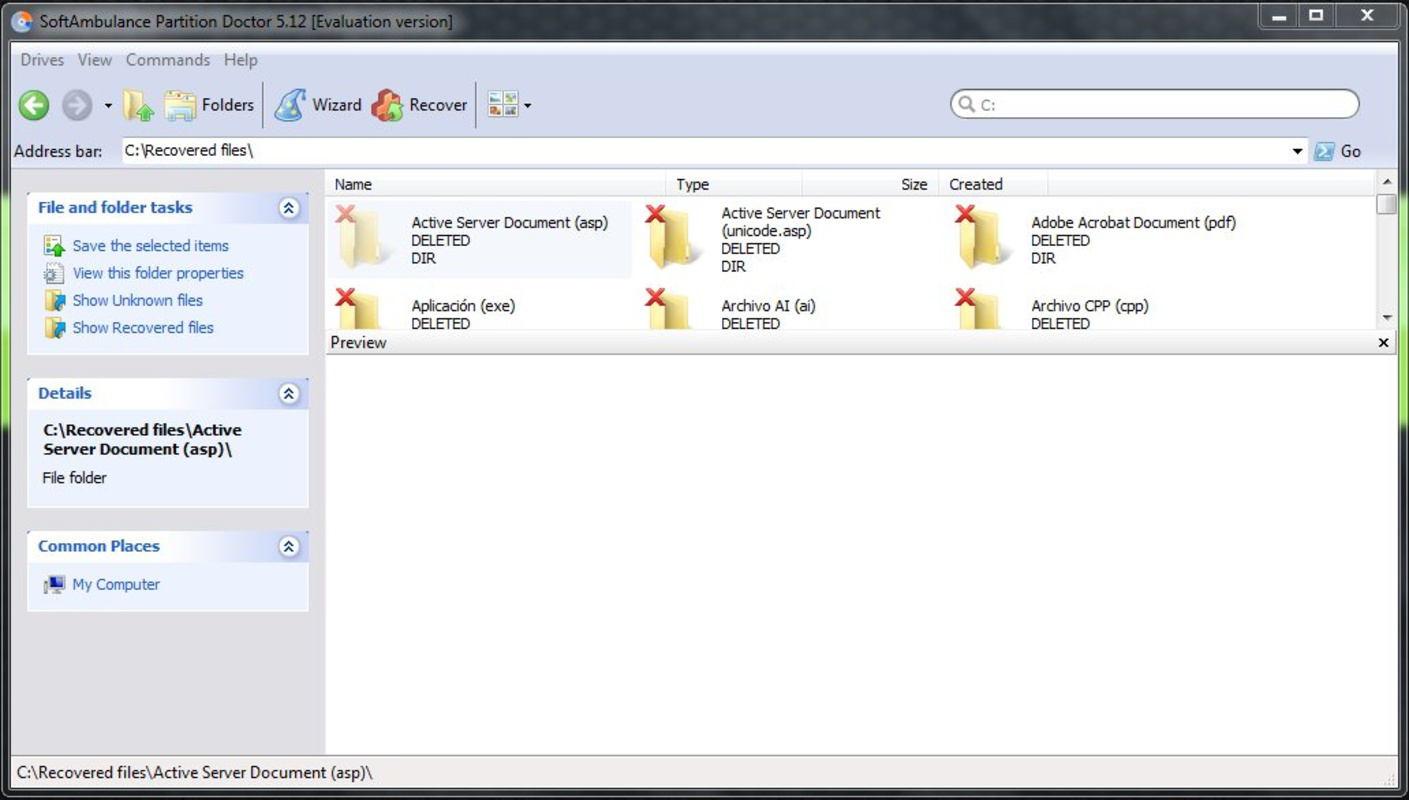Launch the Wizard tool

318,105
